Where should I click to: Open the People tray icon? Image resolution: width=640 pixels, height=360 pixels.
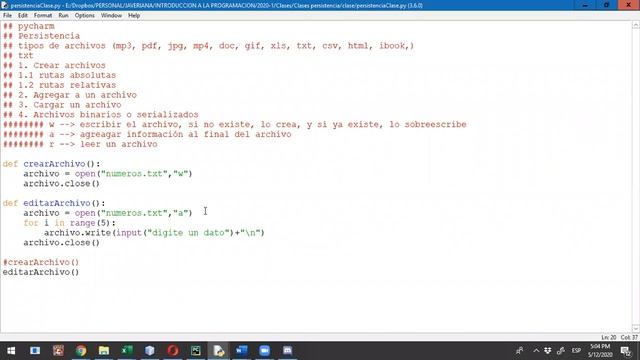520,351
